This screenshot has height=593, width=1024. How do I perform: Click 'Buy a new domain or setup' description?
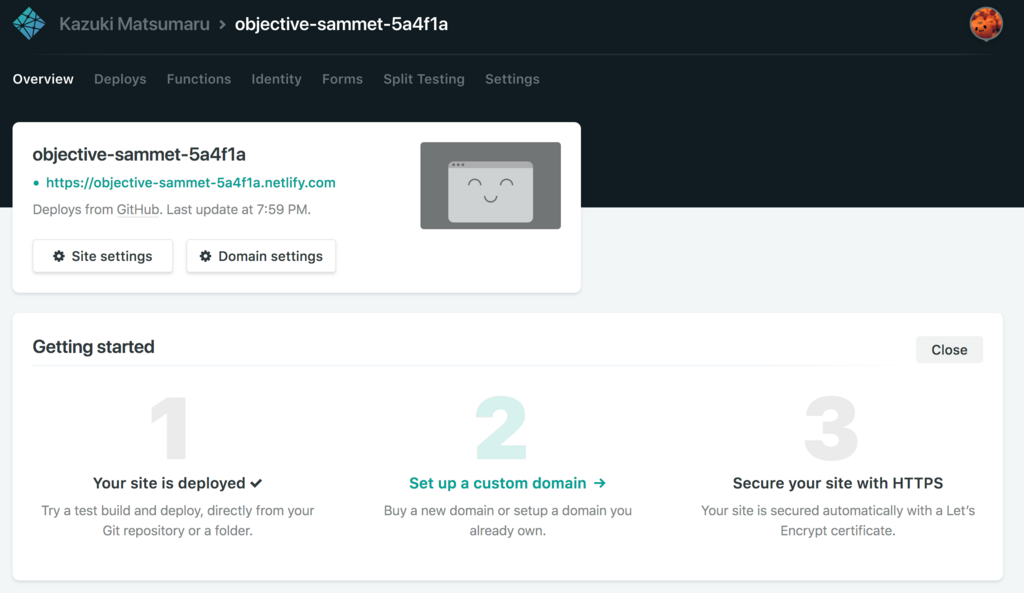[507, 521]
